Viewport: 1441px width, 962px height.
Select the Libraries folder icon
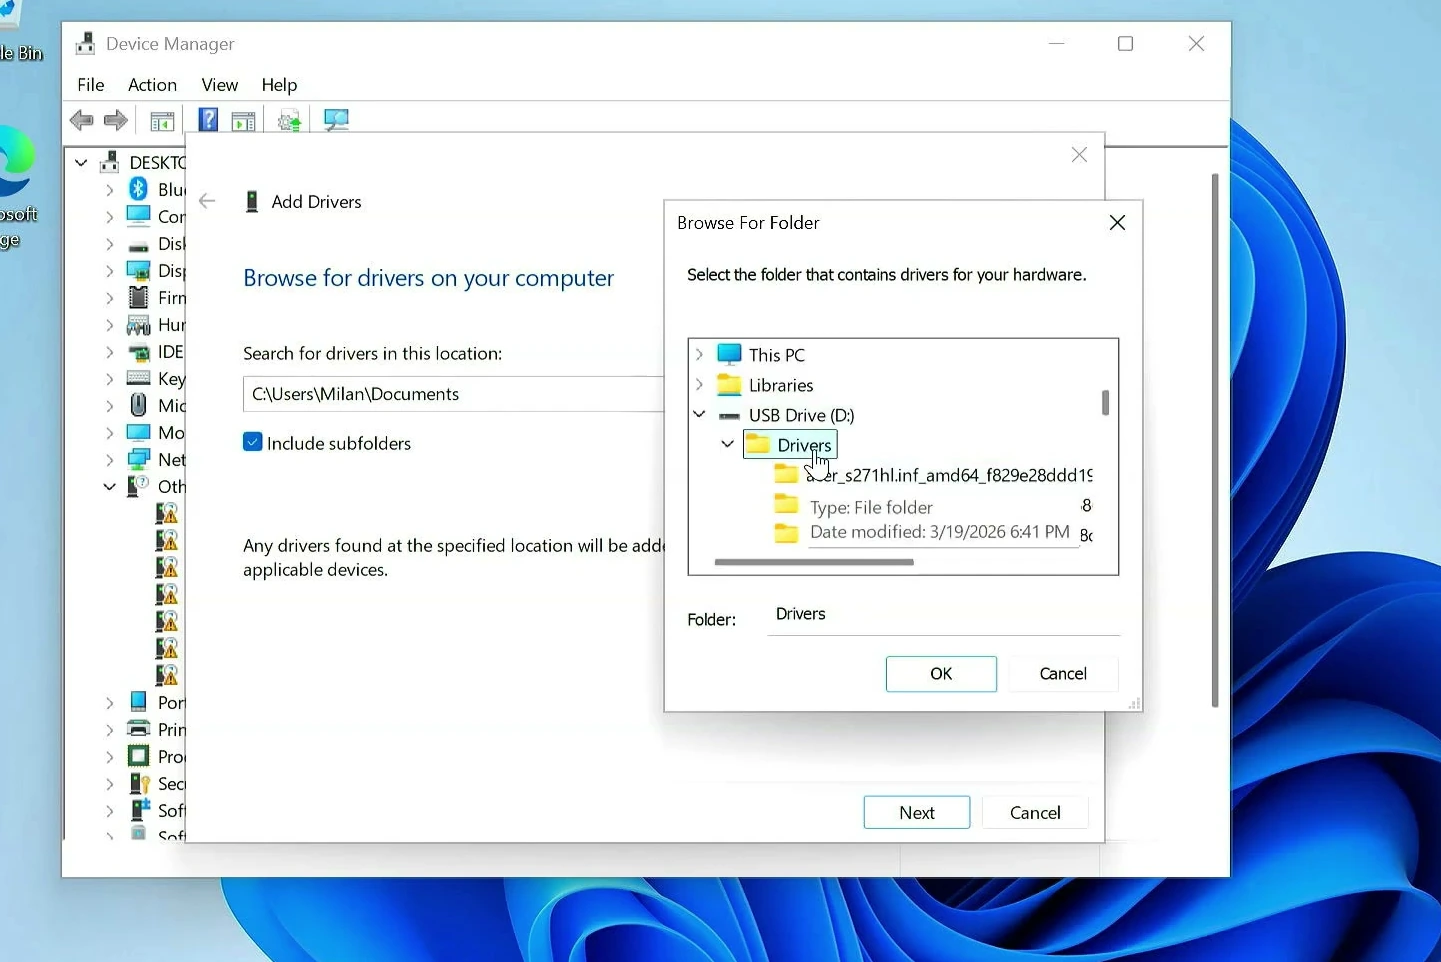(730, 384)
